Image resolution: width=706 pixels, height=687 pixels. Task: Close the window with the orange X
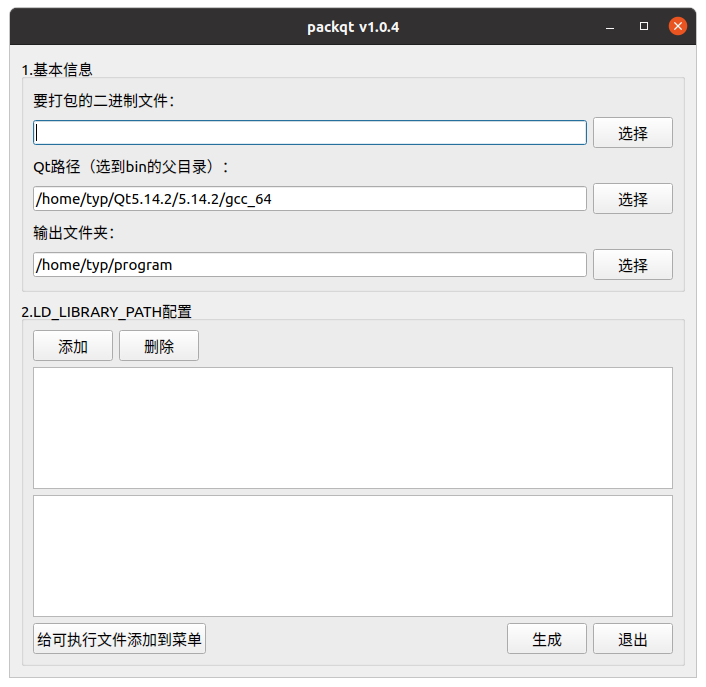click(678, 26)
